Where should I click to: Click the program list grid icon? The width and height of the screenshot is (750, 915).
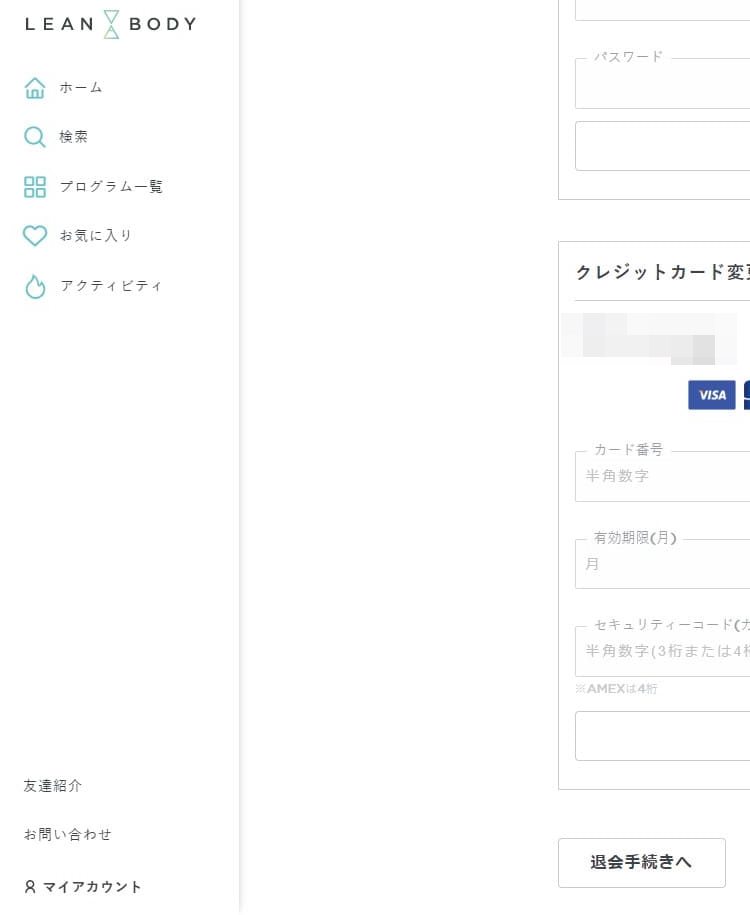coord(34,187)
